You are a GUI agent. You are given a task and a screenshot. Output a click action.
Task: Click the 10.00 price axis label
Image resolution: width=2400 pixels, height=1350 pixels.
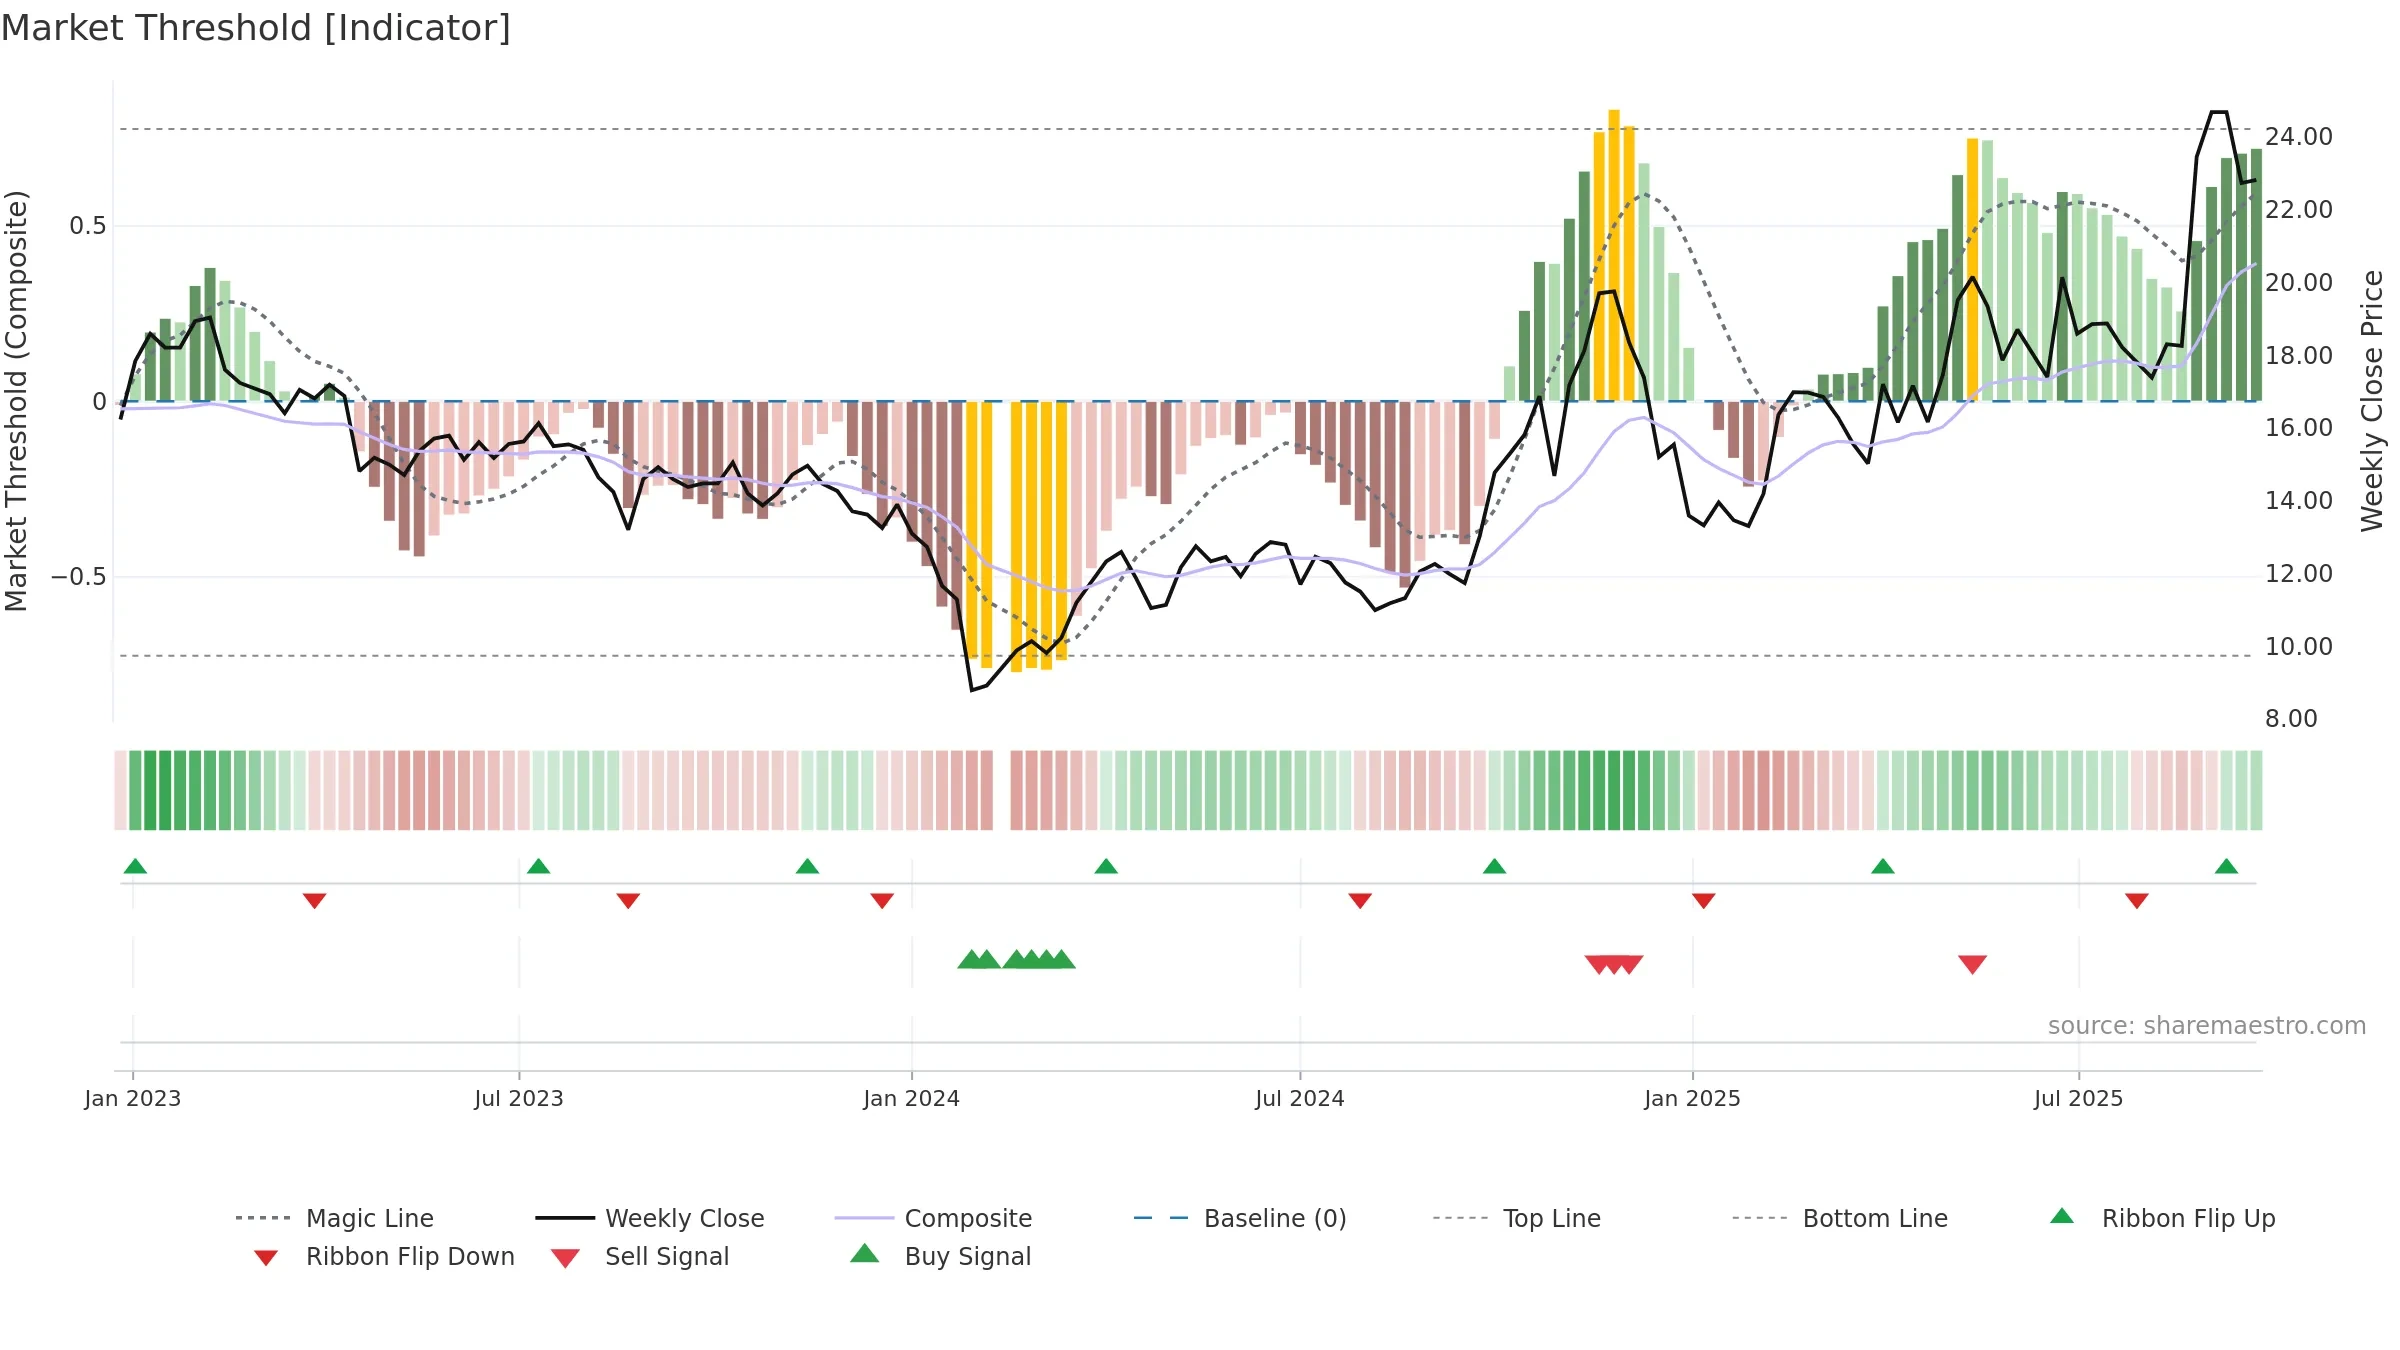(2299, 646)
